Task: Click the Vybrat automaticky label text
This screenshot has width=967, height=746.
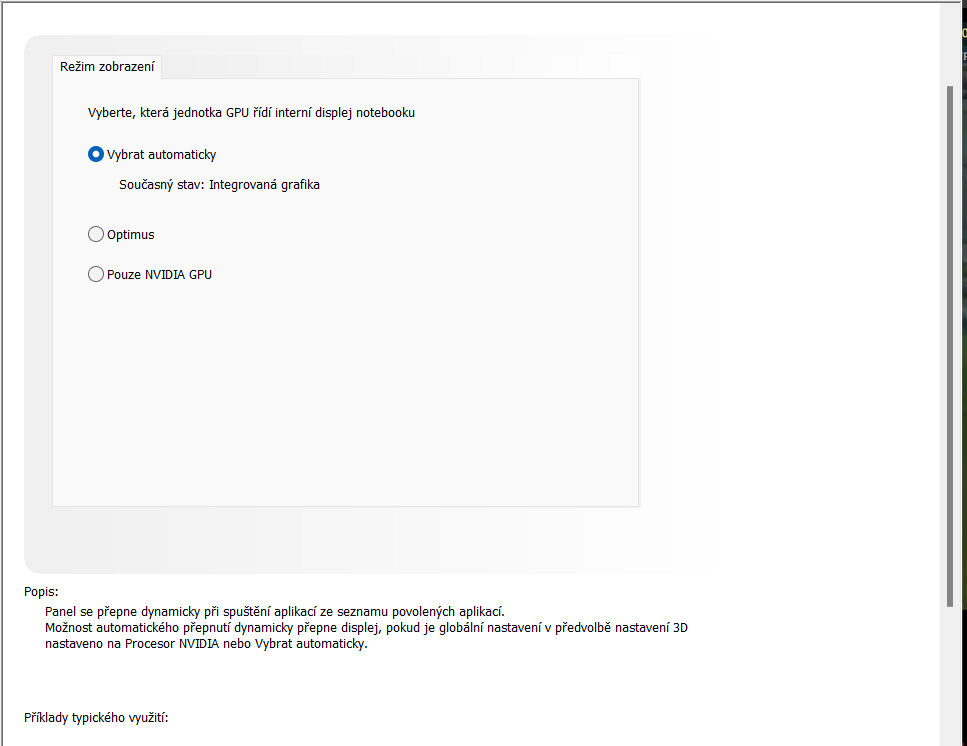Action: [x=162, y=155]
